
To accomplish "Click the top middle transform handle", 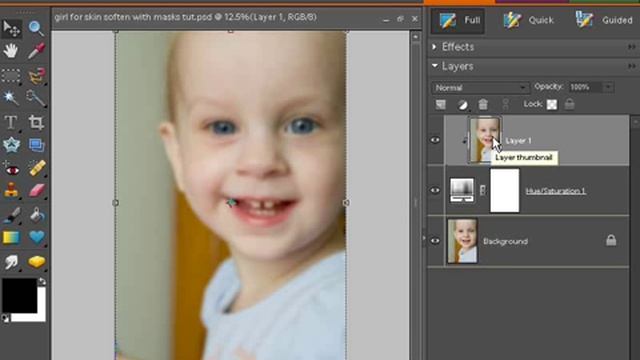I will coord(231,31).
